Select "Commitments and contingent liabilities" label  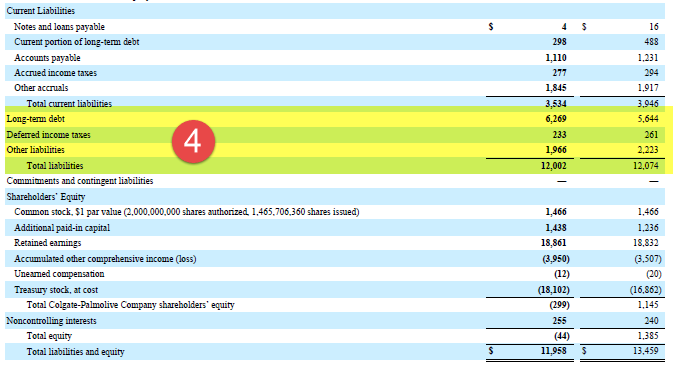(x=80, y=181)
